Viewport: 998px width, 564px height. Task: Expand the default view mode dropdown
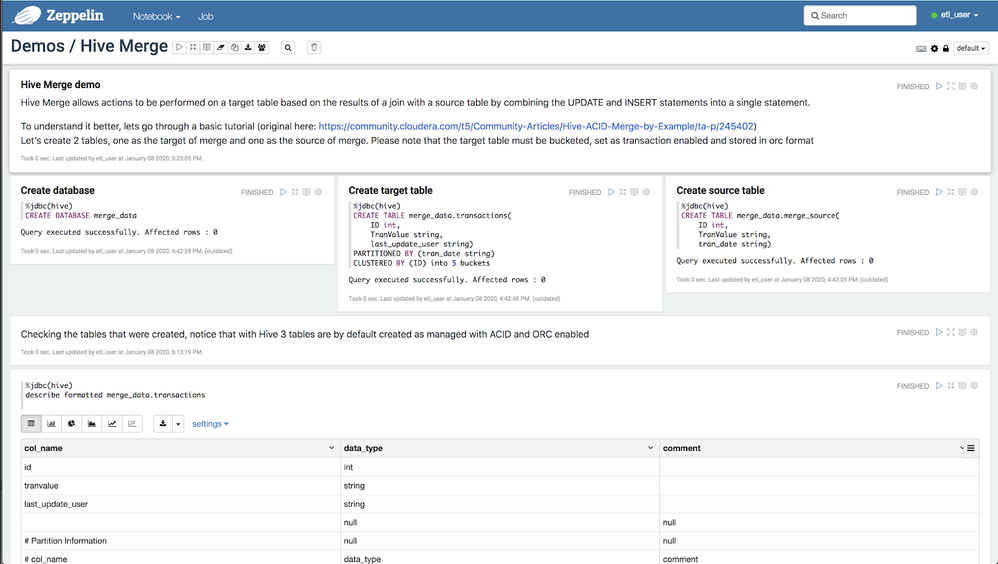[971, 48]
